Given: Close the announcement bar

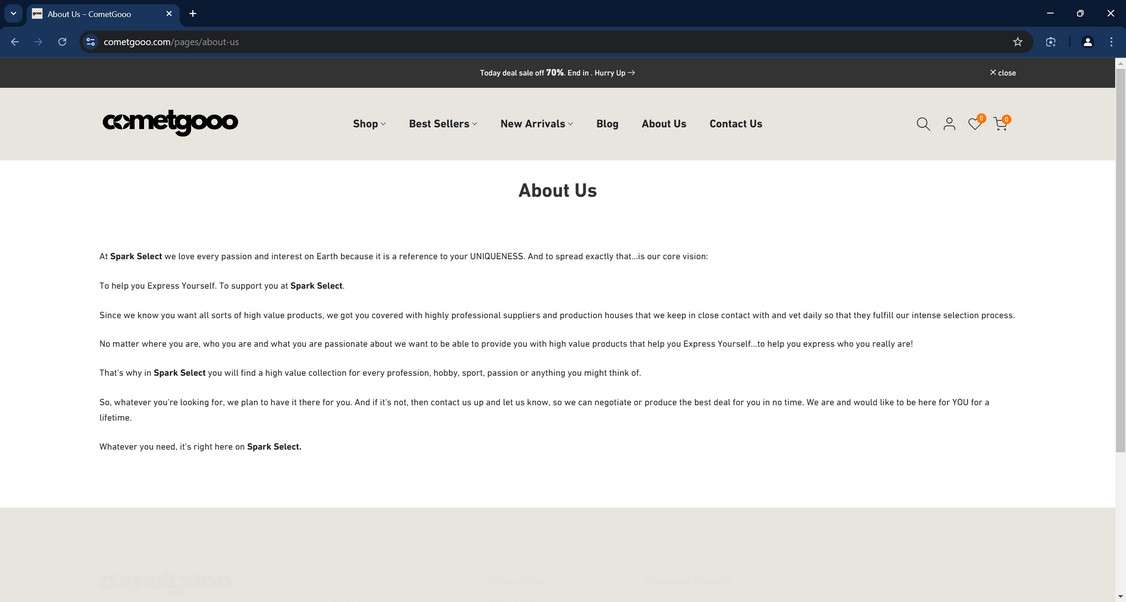Looking at the screenshot, I should click(1002, 73).
